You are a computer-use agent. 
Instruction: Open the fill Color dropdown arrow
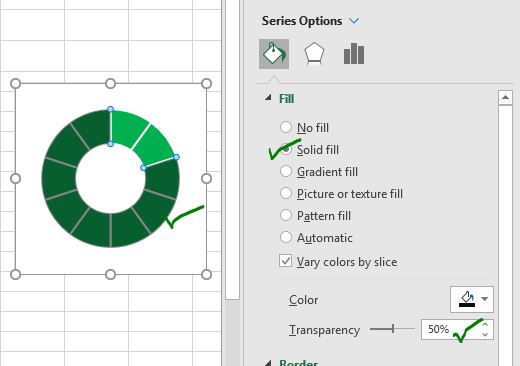pyautogui.click(x=485, y=299)
